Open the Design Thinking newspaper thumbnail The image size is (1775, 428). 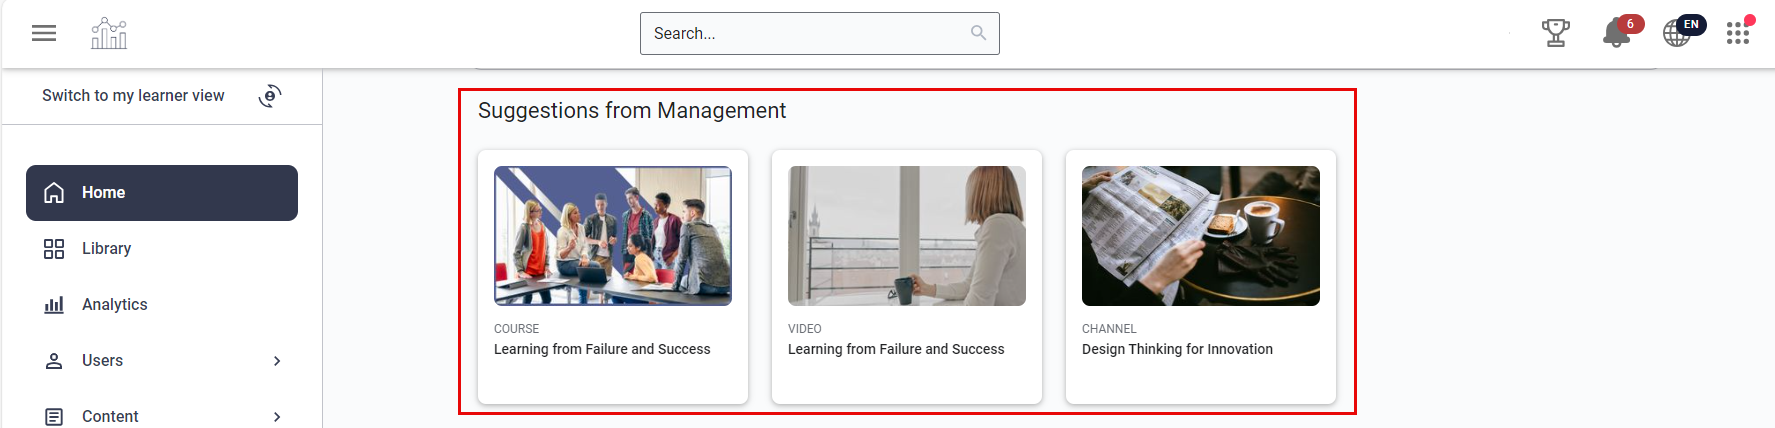coord(1201,236)
